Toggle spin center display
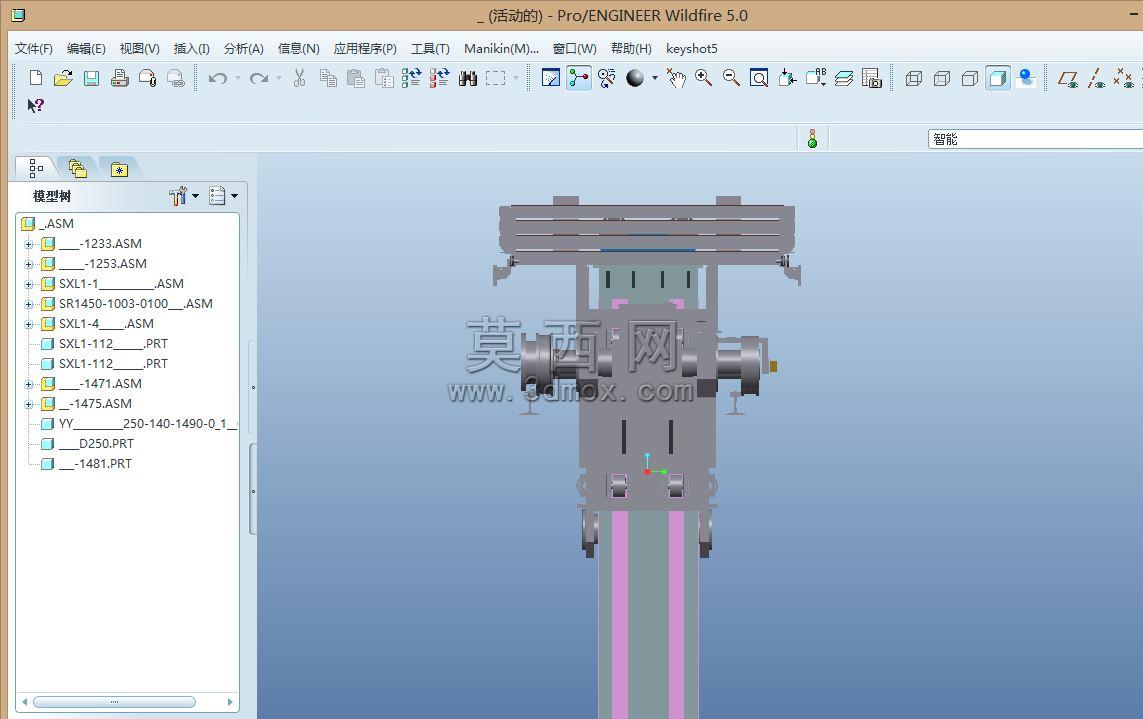Viewport: 1143px width, 719px height. [x=579, y=78]
